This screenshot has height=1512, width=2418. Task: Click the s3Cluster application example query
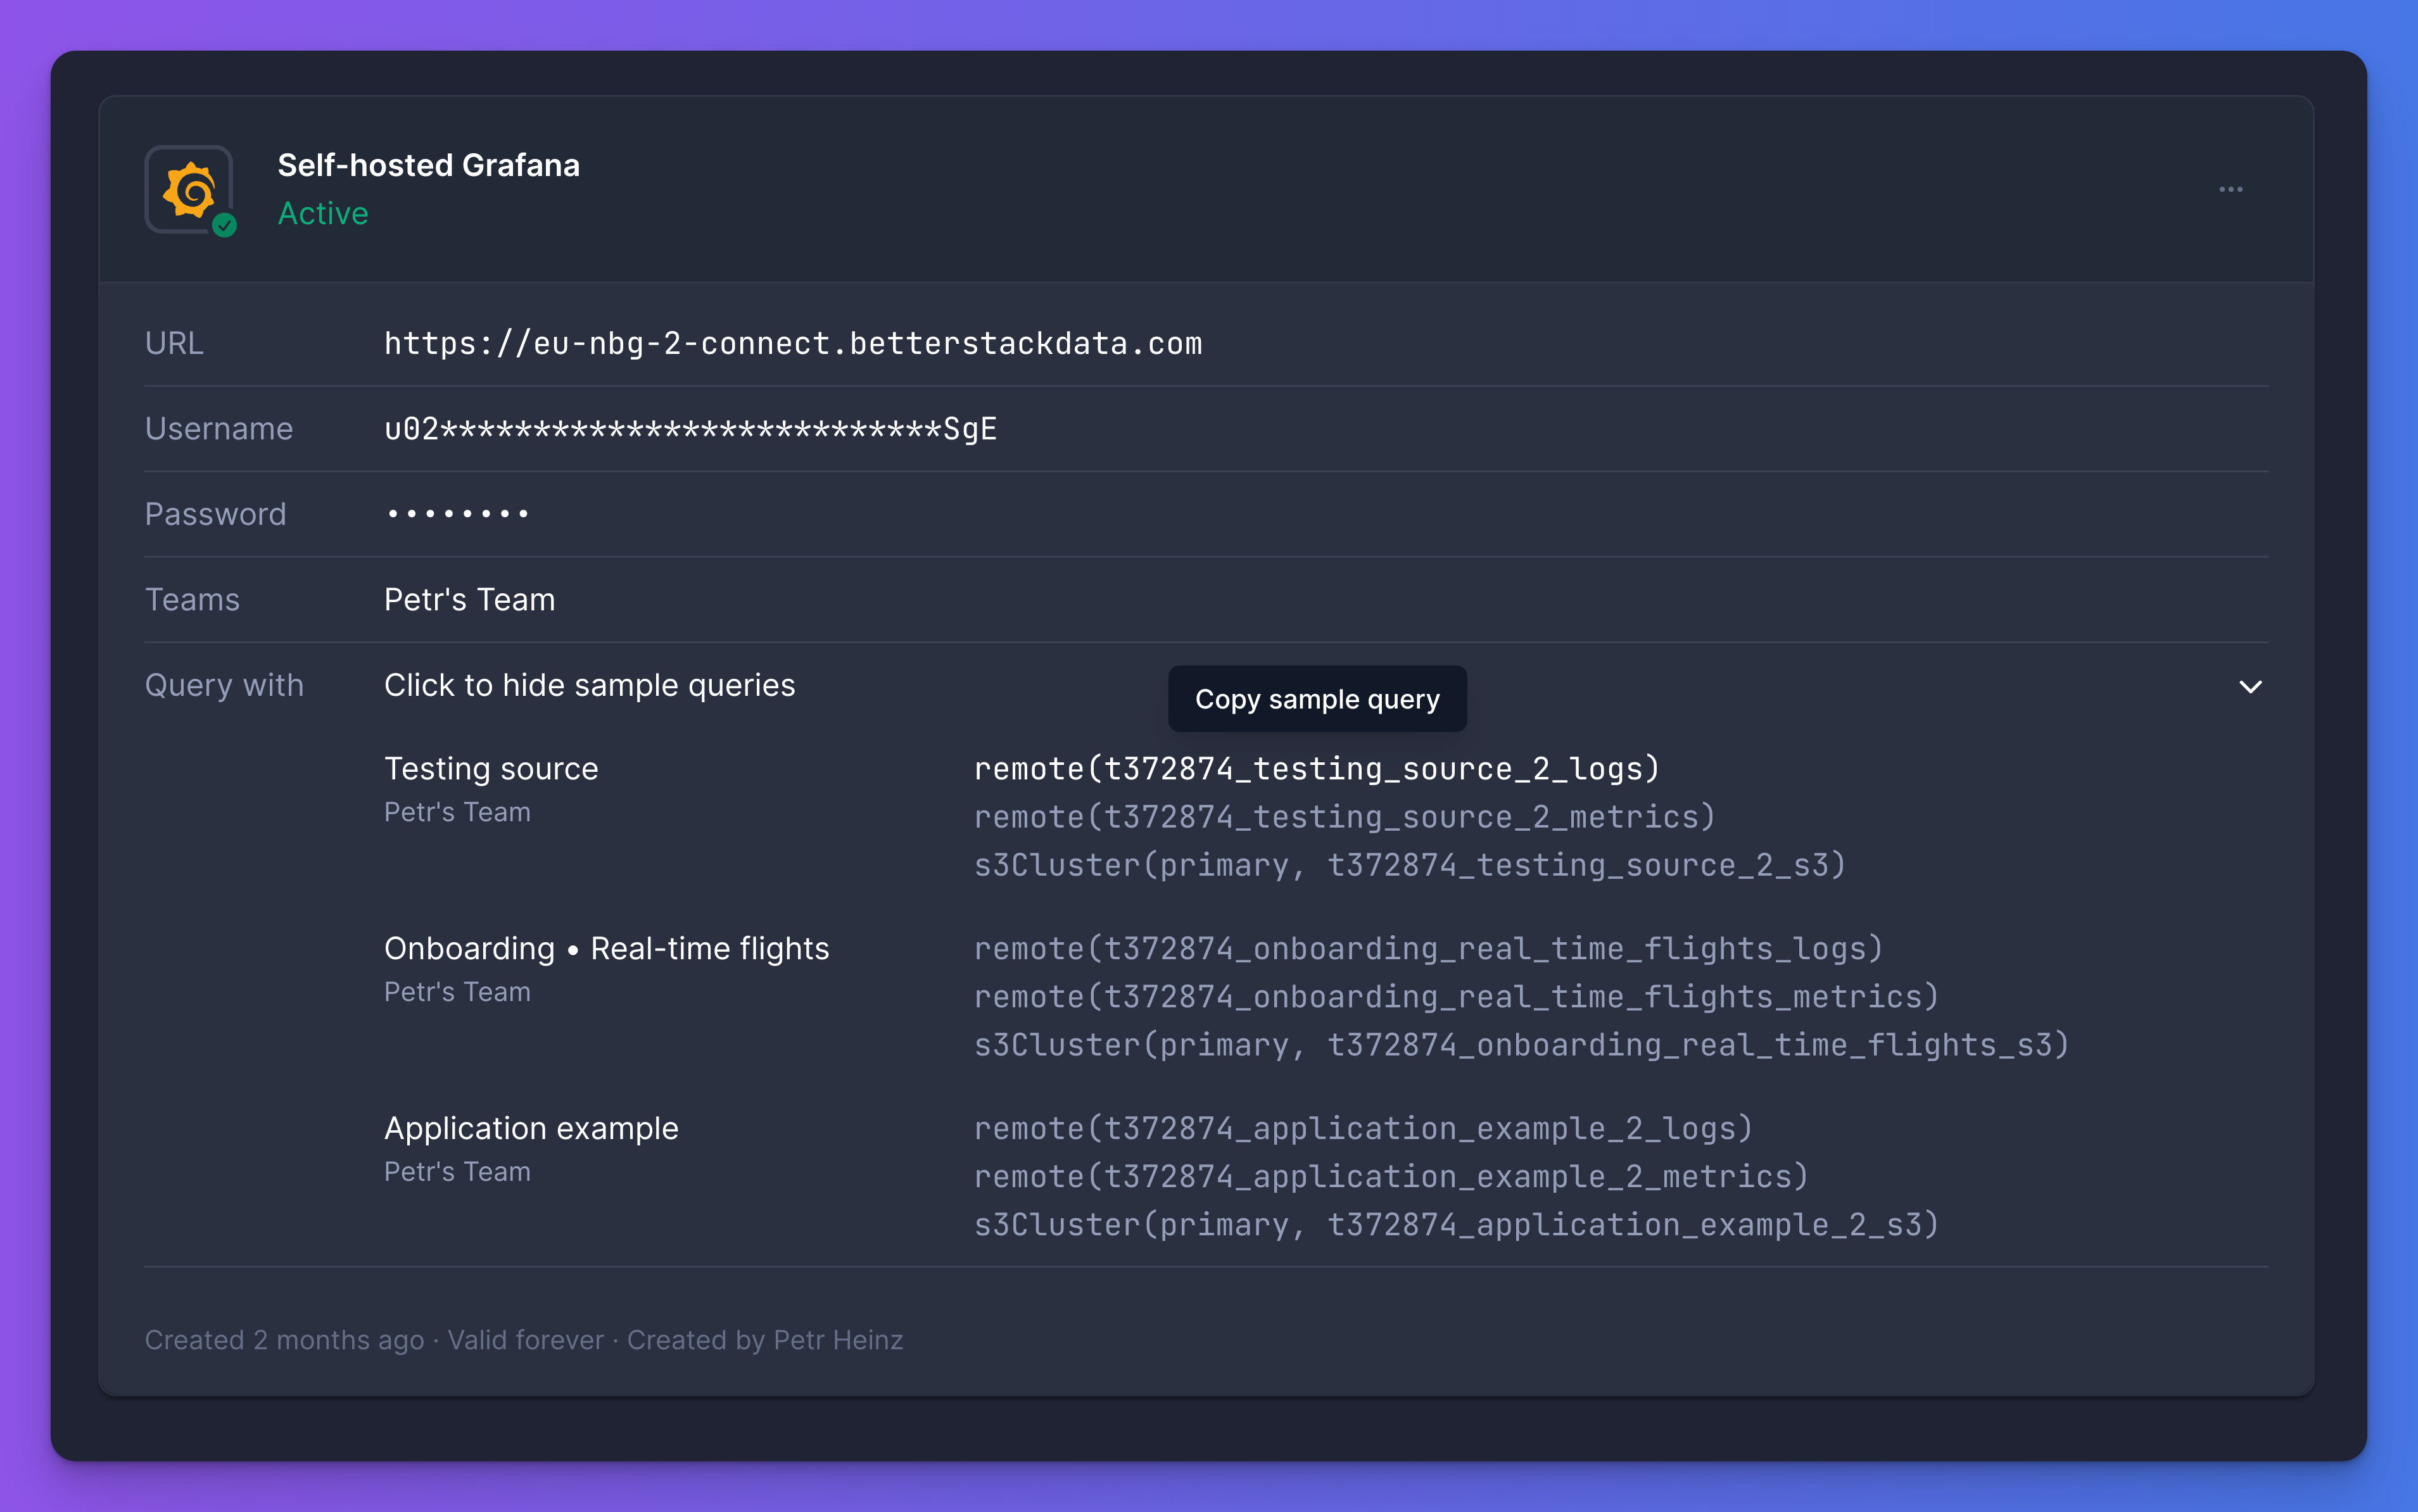tap(1455, 1224)
